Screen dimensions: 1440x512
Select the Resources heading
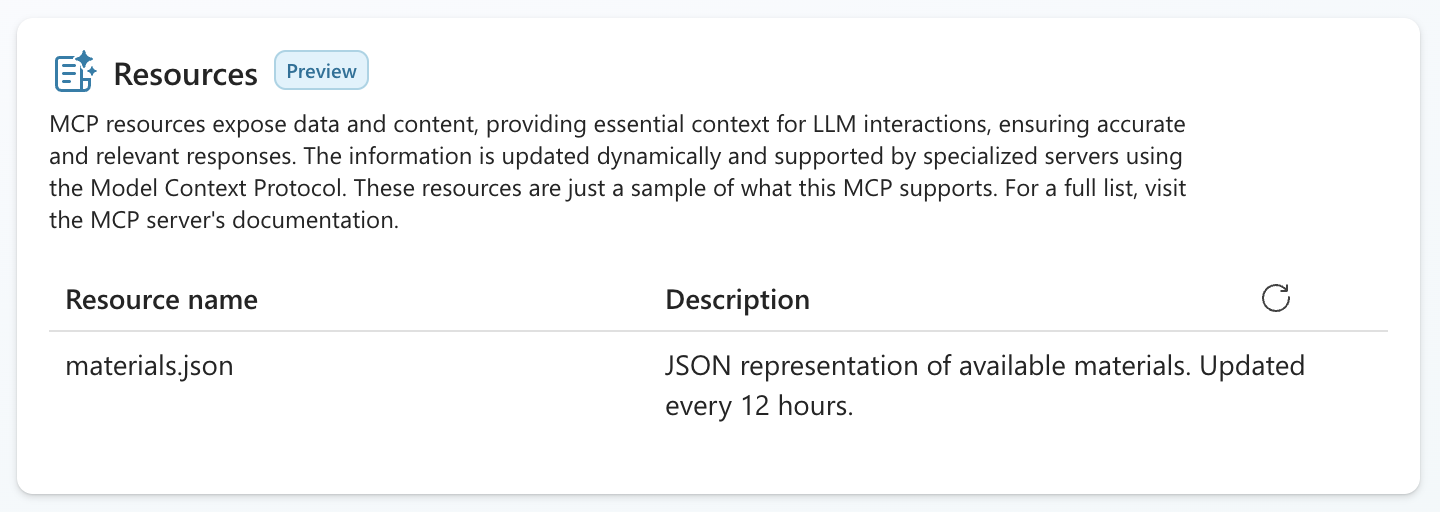coord(185,74)
